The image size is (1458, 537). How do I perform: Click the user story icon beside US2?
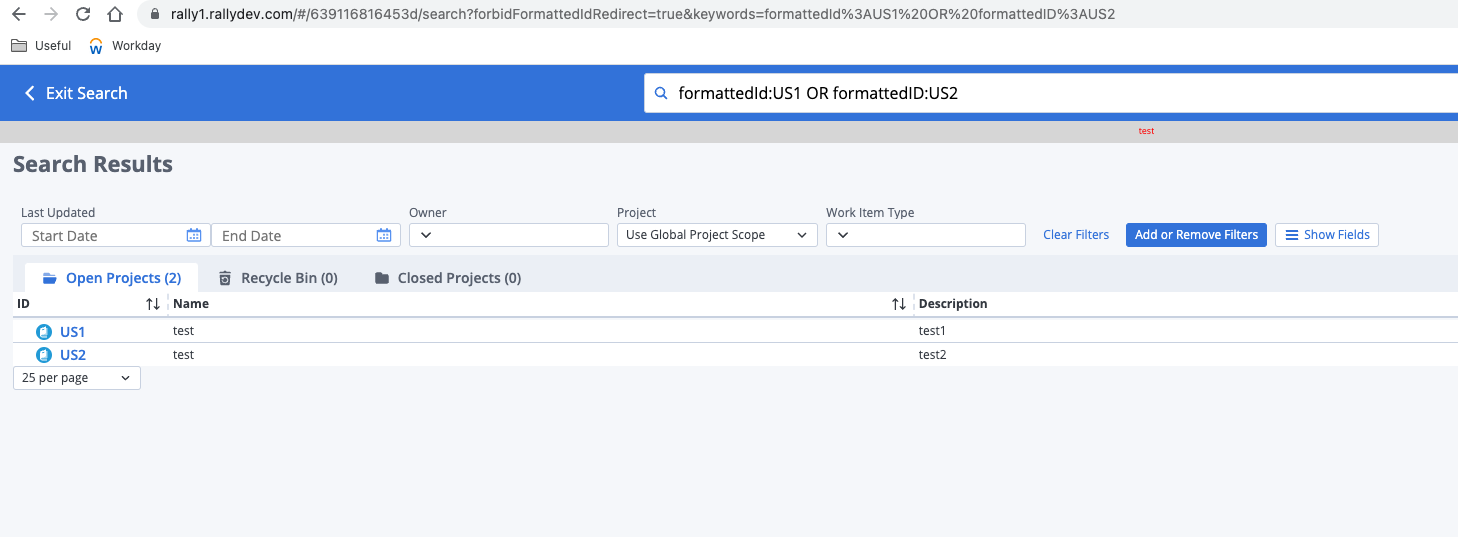(44, 355)
